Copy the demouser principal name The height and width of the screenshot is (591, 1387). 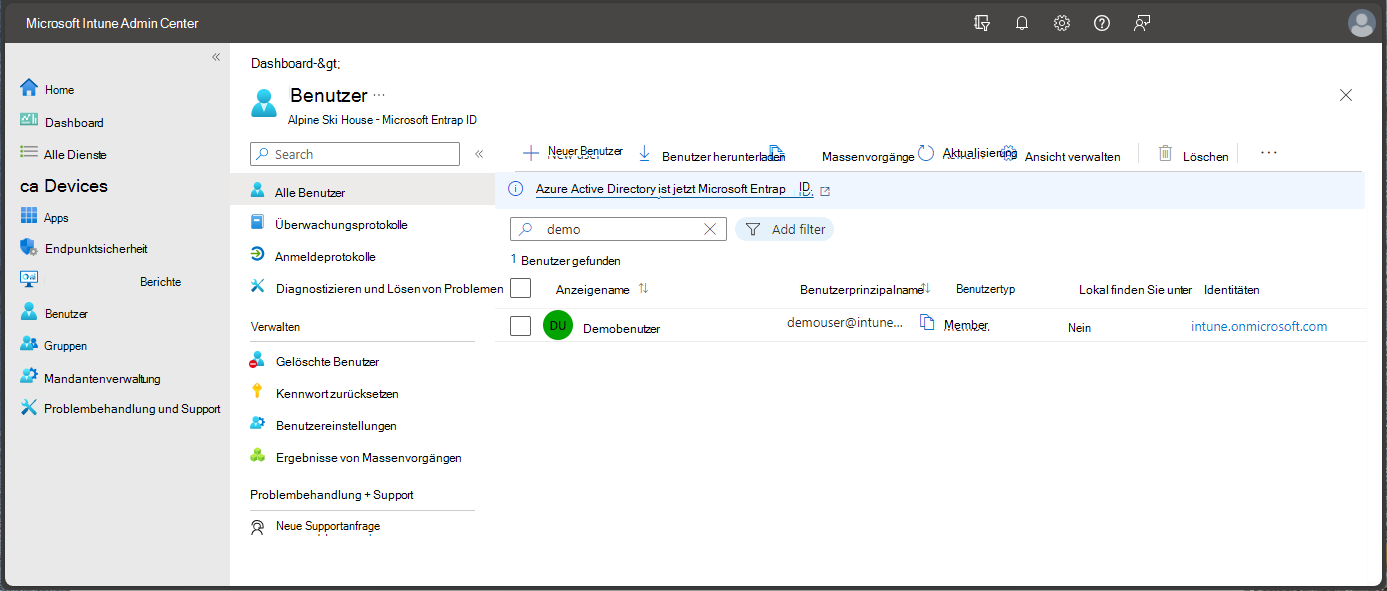[x=927, y=322]
